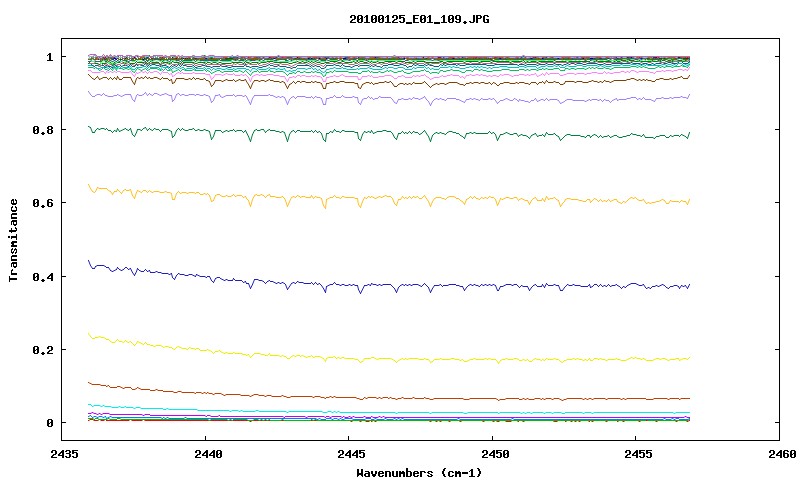The width and height of the screenshot is (800, 480).
Task: Click the Transmittance y-axis label
Action: (13, 240)
